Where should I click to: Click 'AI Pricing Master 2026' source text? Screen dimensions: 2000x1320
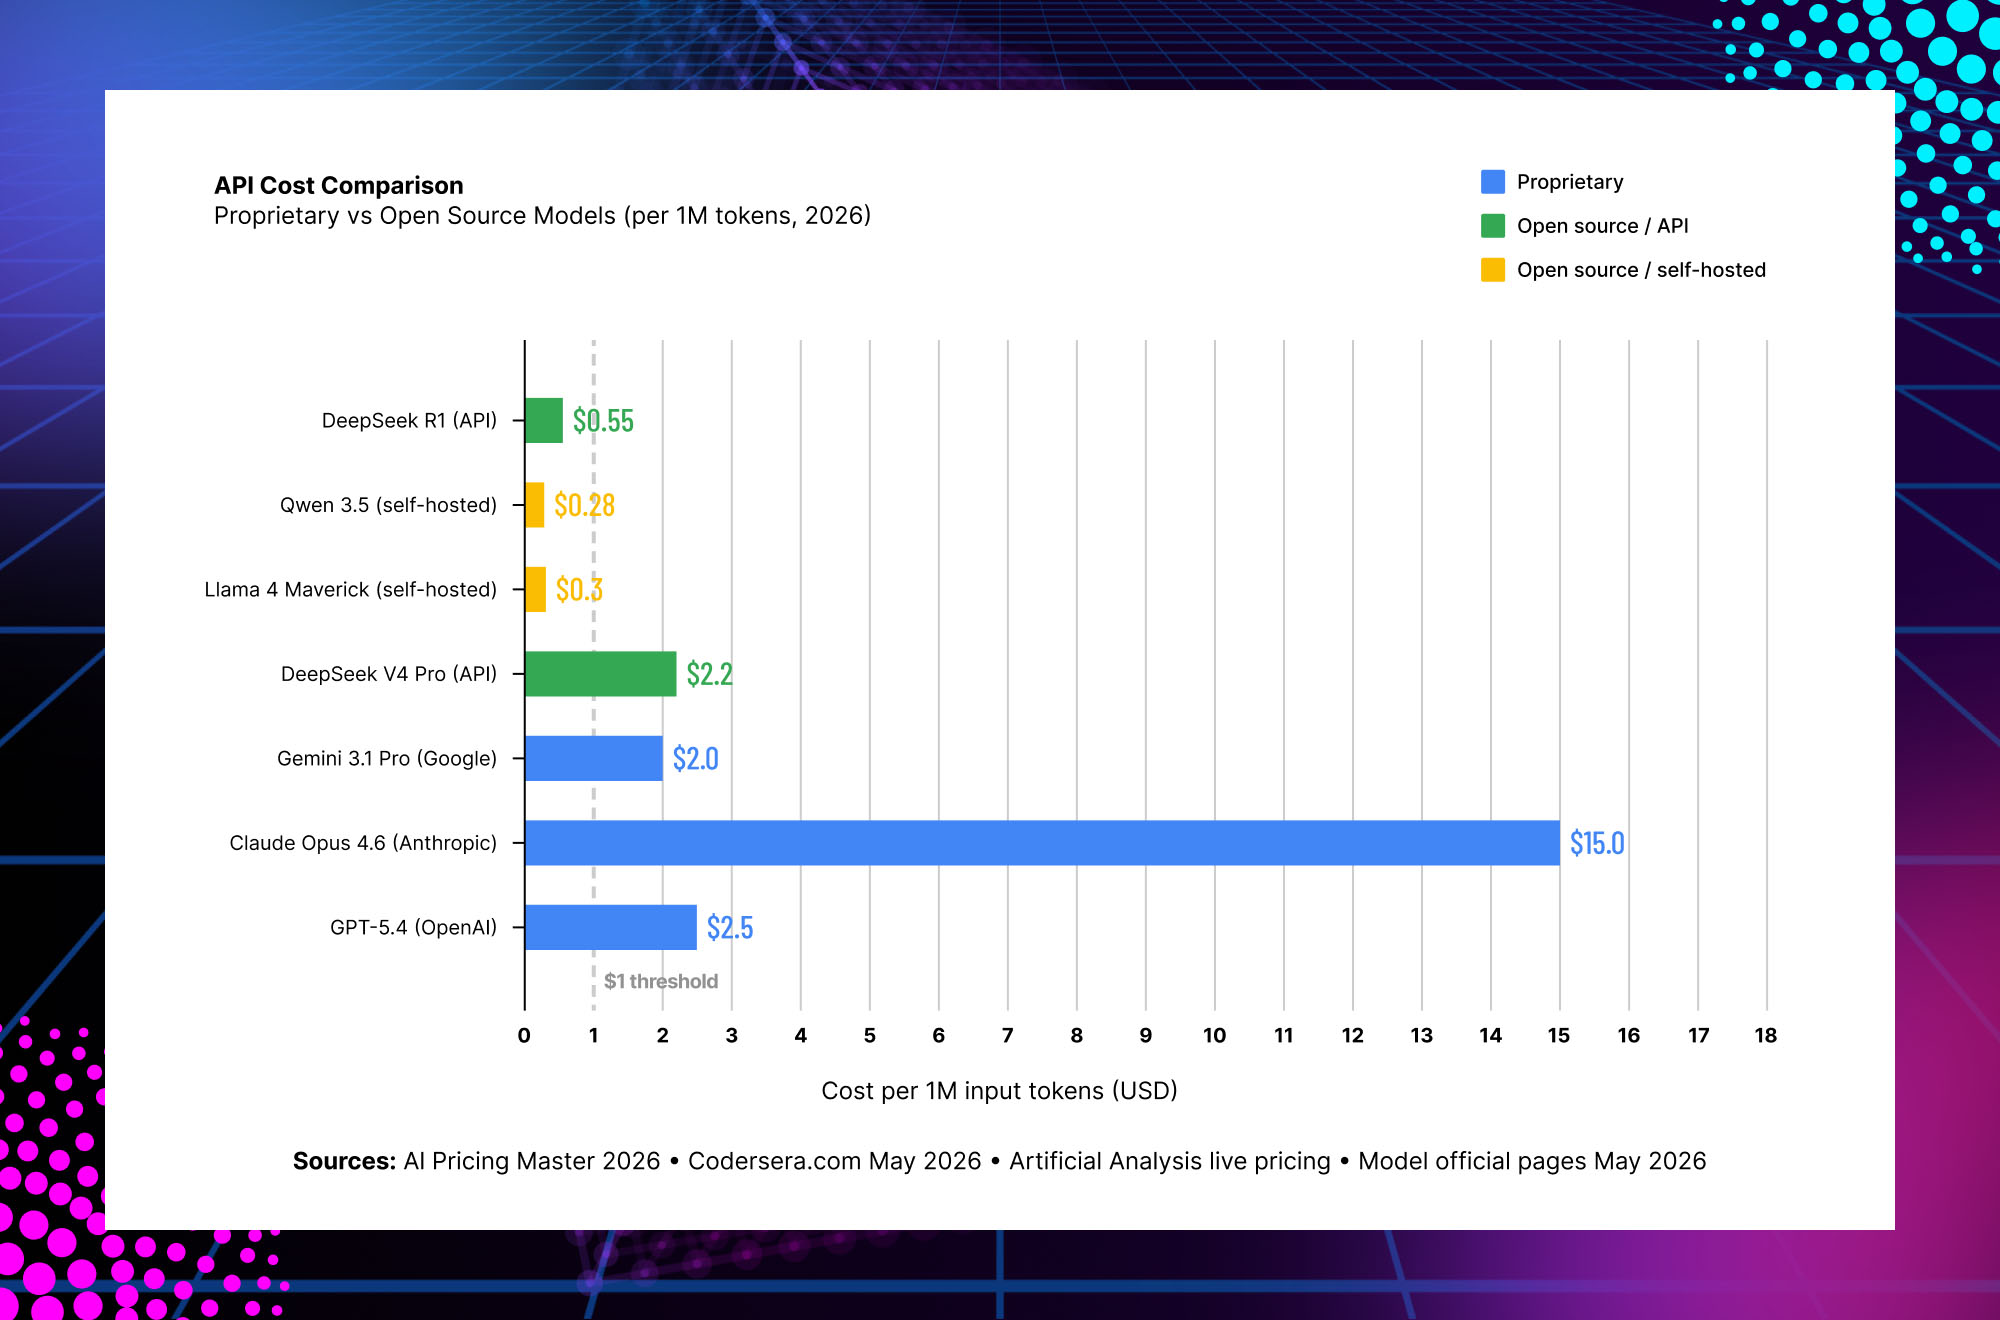(x=532, y=1161)
